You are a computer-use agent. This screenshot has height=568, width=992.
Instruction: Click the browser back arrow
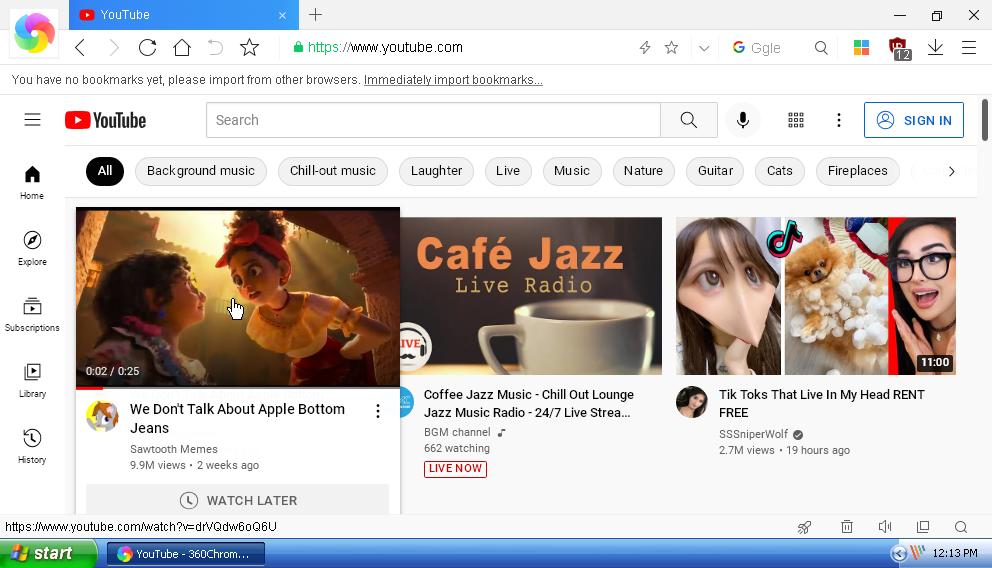pyautogui.click(x=80, y=47)
